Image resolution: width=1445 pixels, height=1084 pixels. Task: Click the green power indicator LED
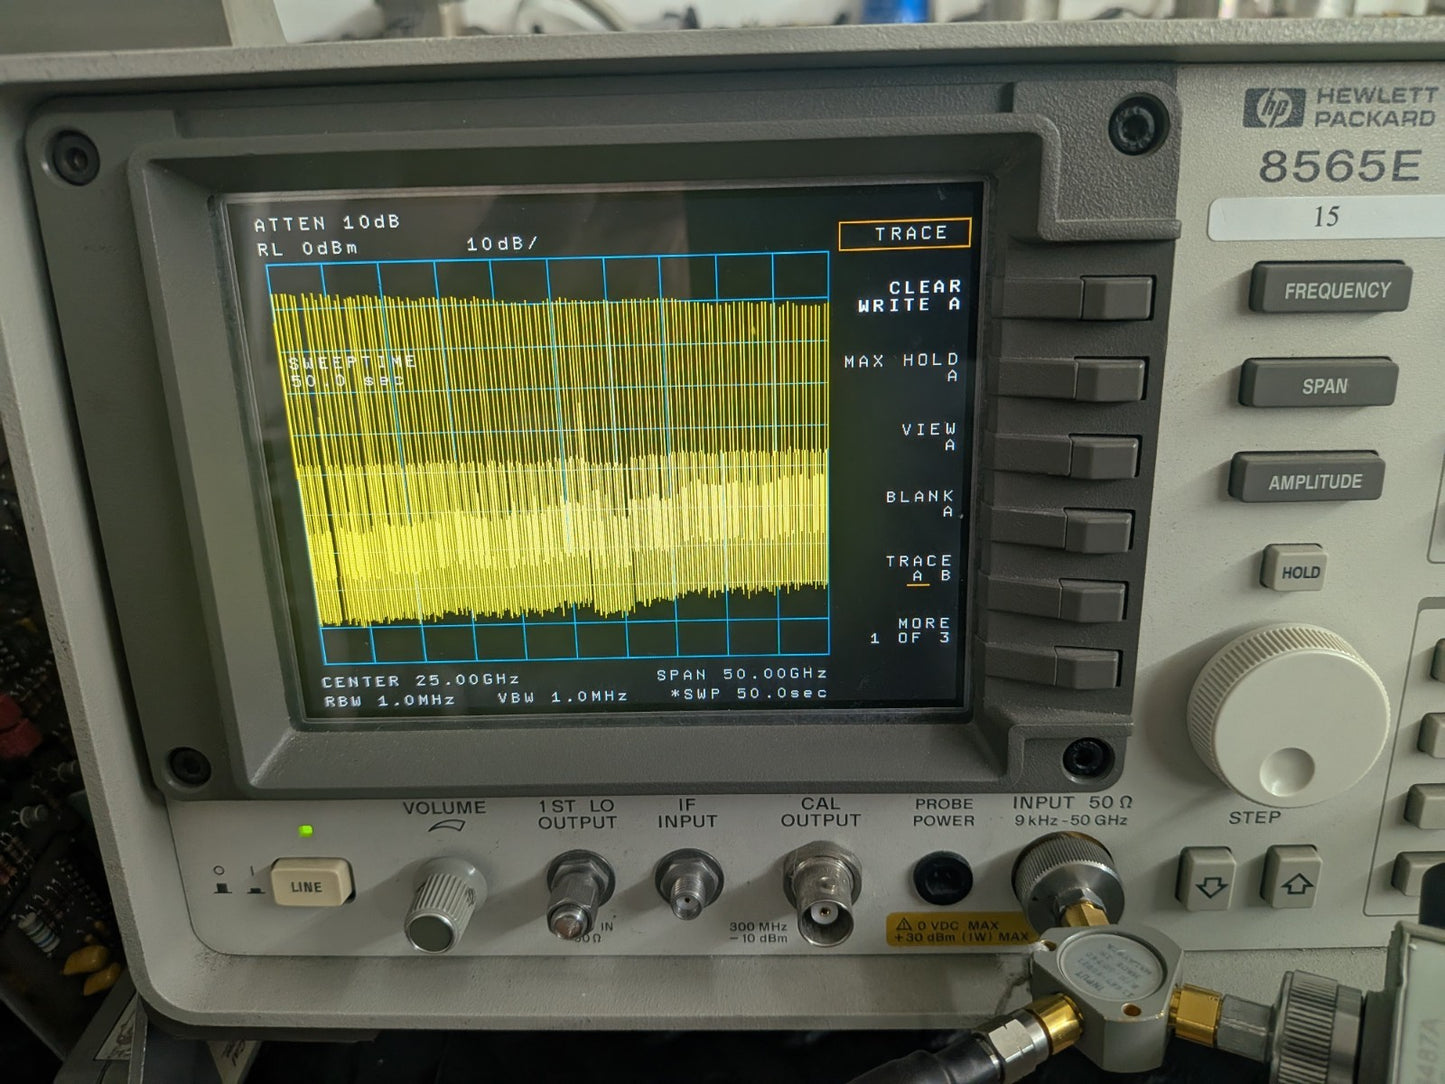click(306, 830)
